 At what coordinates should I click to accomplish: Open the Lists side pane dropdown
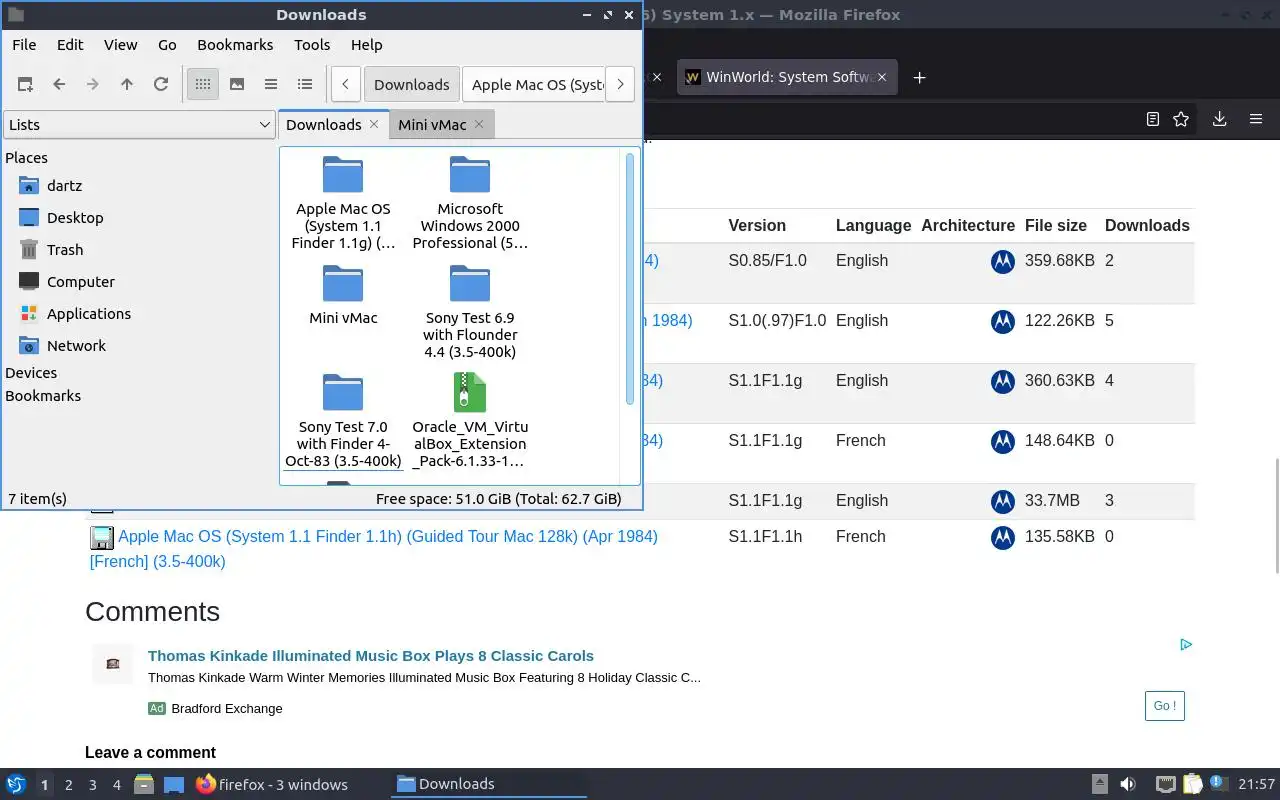coord(139,125)
